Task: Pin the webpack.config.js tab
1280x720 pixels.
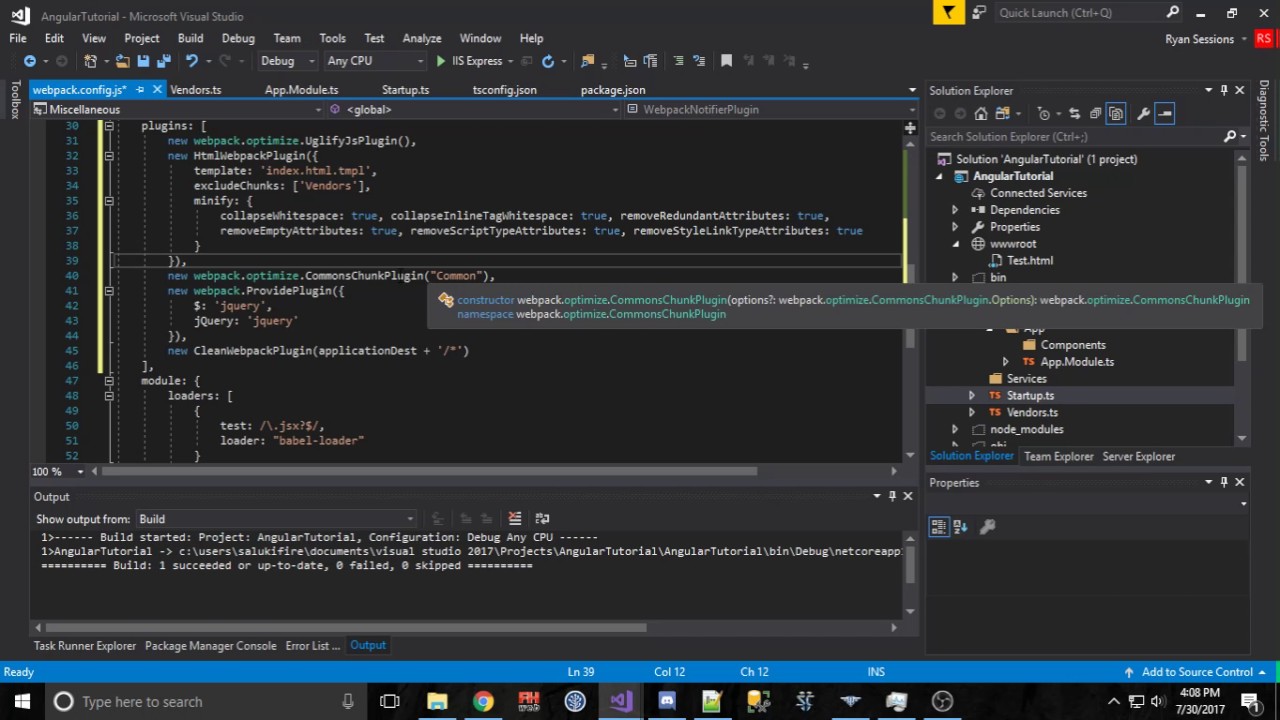Action: click(x=141, y=90)
